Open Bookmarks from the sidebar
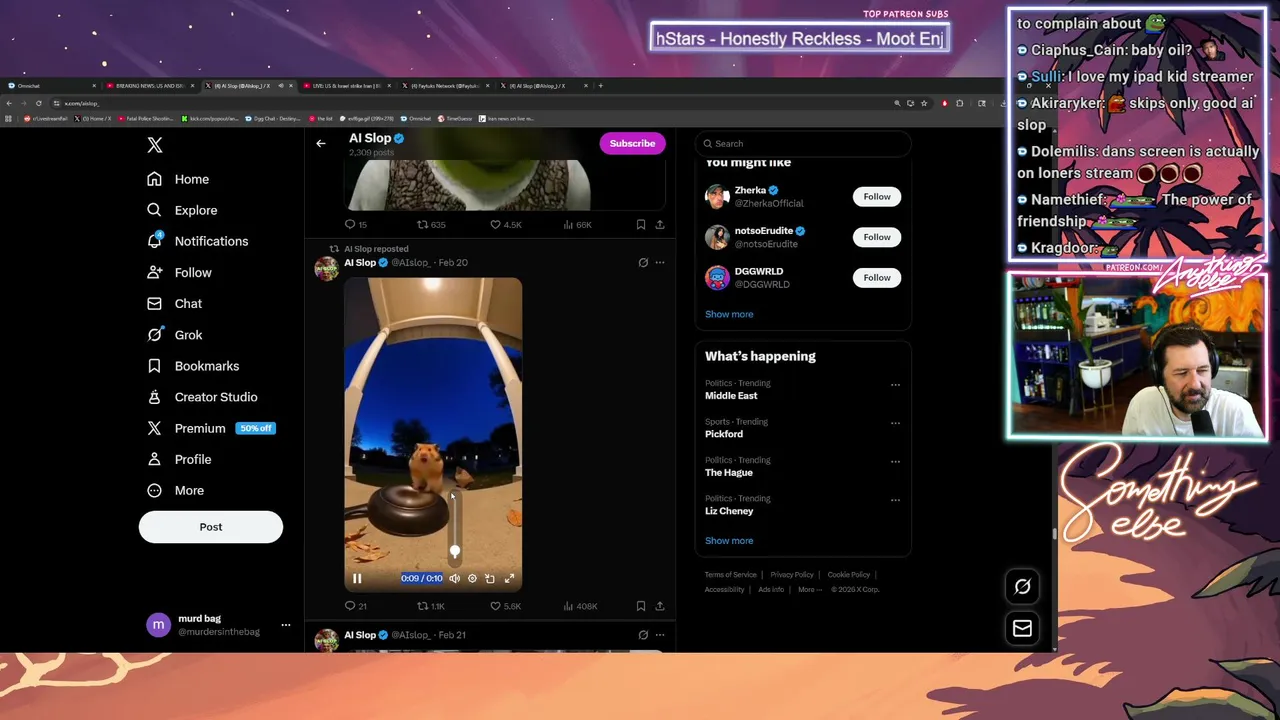 [193, 366]
